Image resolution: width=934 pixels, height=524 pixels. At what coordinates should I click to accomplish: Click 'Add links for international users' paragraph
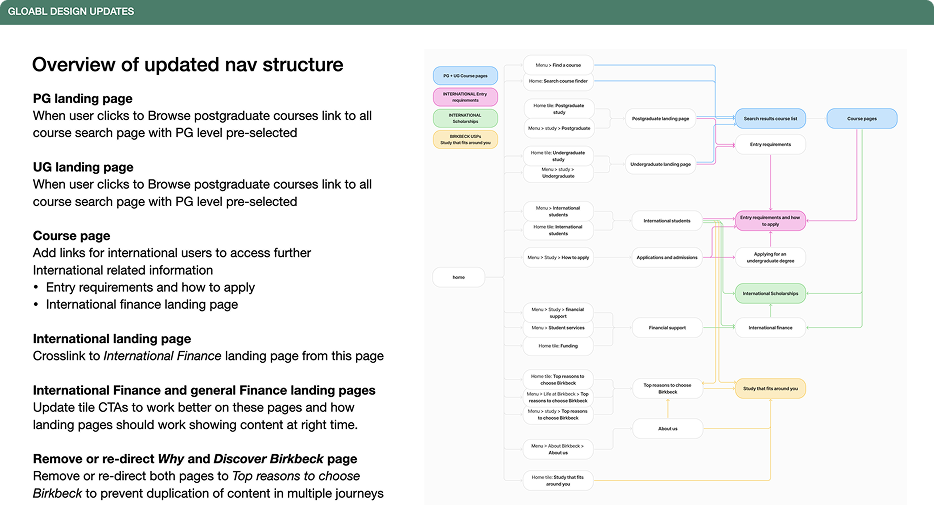[x=172, y=261]
